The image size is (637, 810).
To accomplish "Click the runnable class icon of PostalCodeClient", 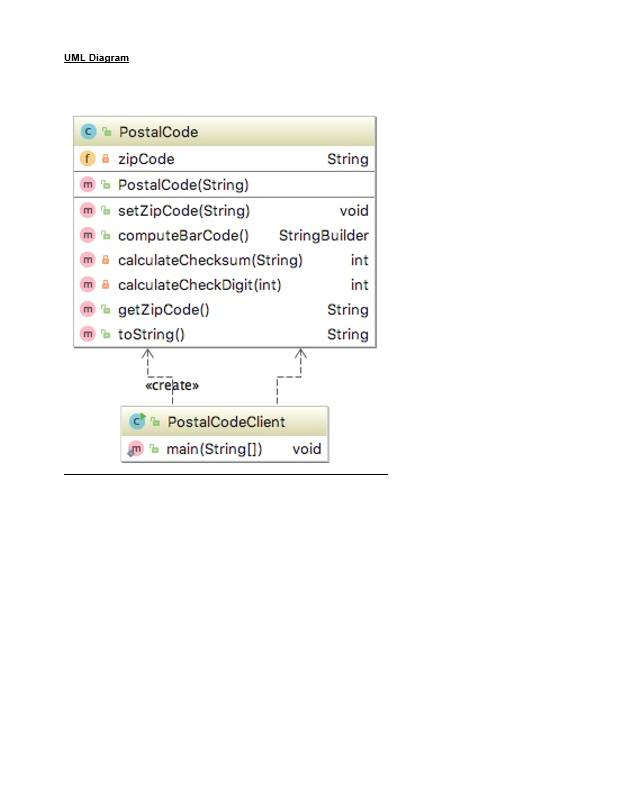I will 137,422.
